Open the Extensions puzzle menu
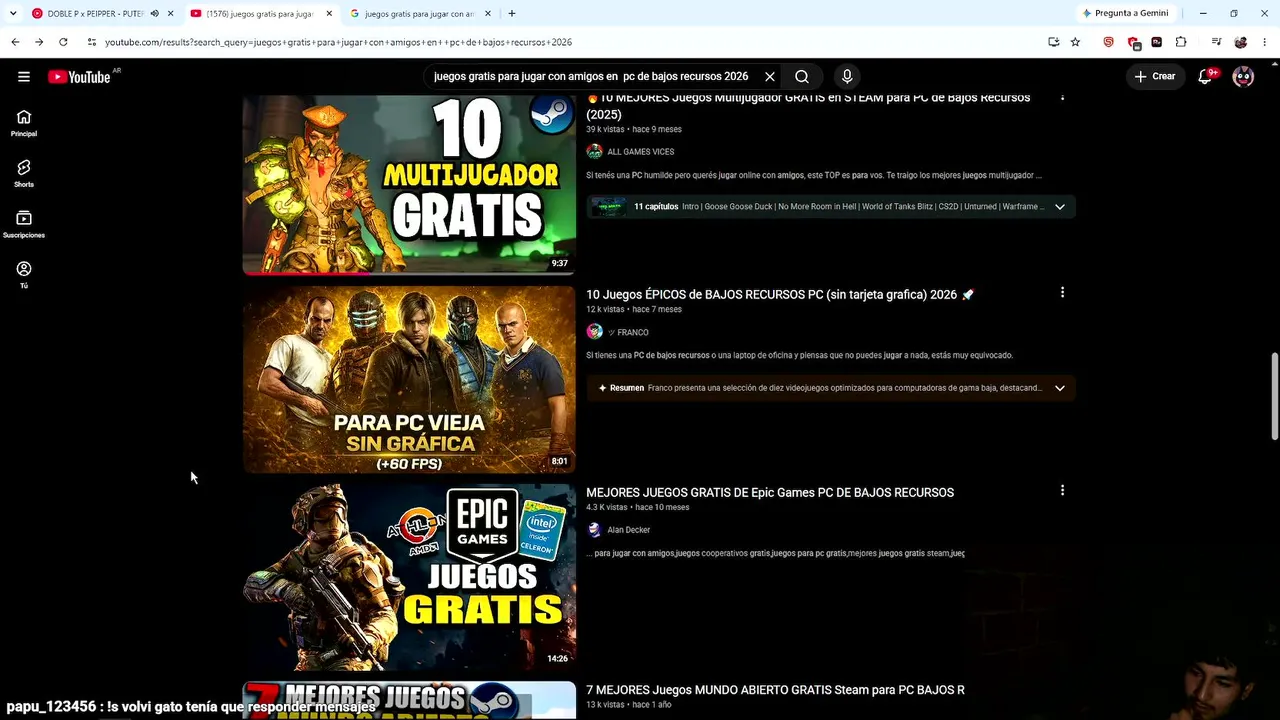The width and height of the screenshot is (1280, 720). pyautogui.click(x=1181, y=42)
